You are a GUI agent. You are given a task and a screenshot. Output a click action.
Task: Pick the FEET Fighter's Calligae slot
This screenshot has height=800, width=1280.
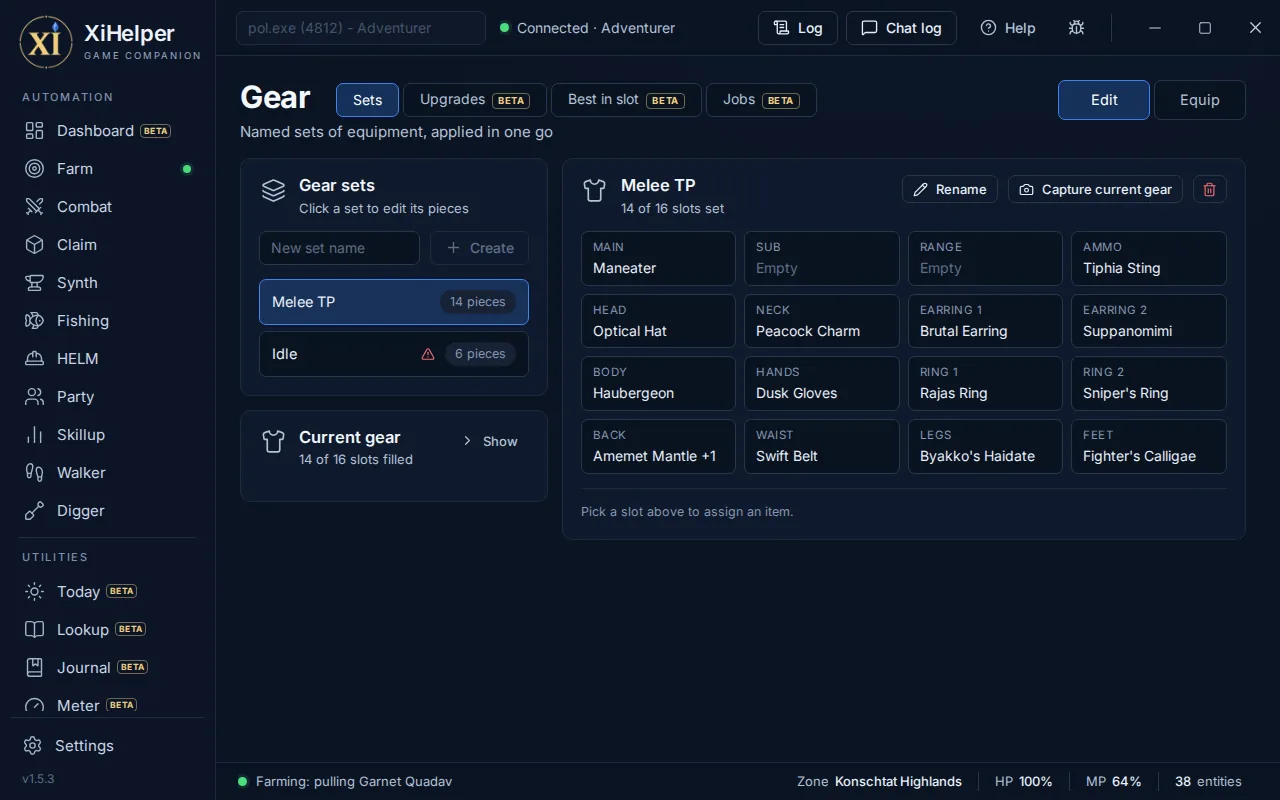(x=1149, y=446)
